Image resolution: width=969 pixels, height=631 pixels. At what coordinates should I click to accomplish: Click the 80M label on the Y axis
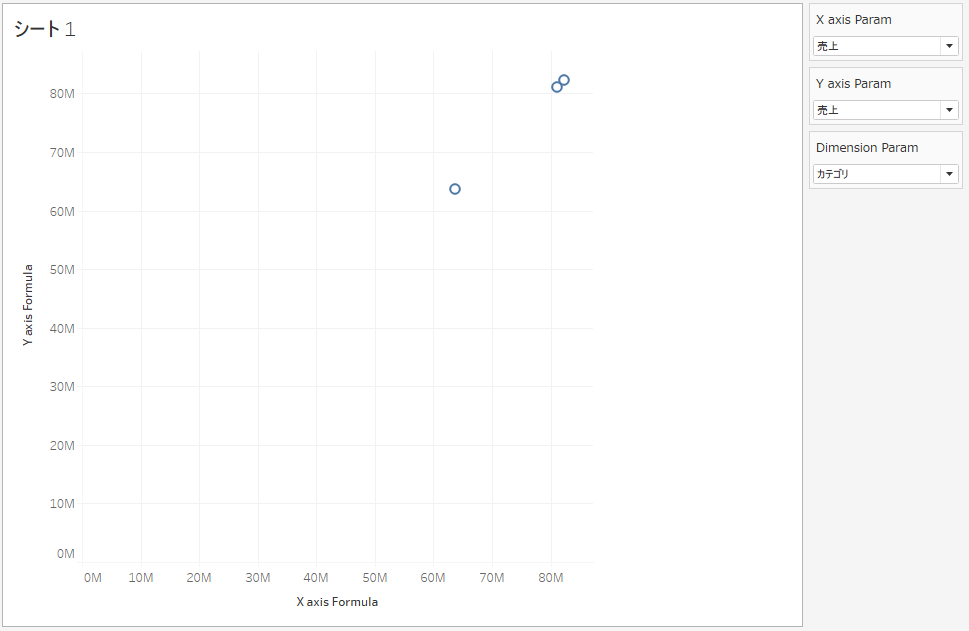pos(62,94)
